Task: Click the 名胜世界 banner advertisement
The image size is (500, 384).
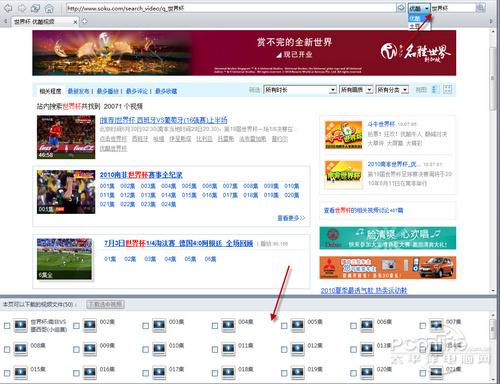Action: [x=244, y=53]
